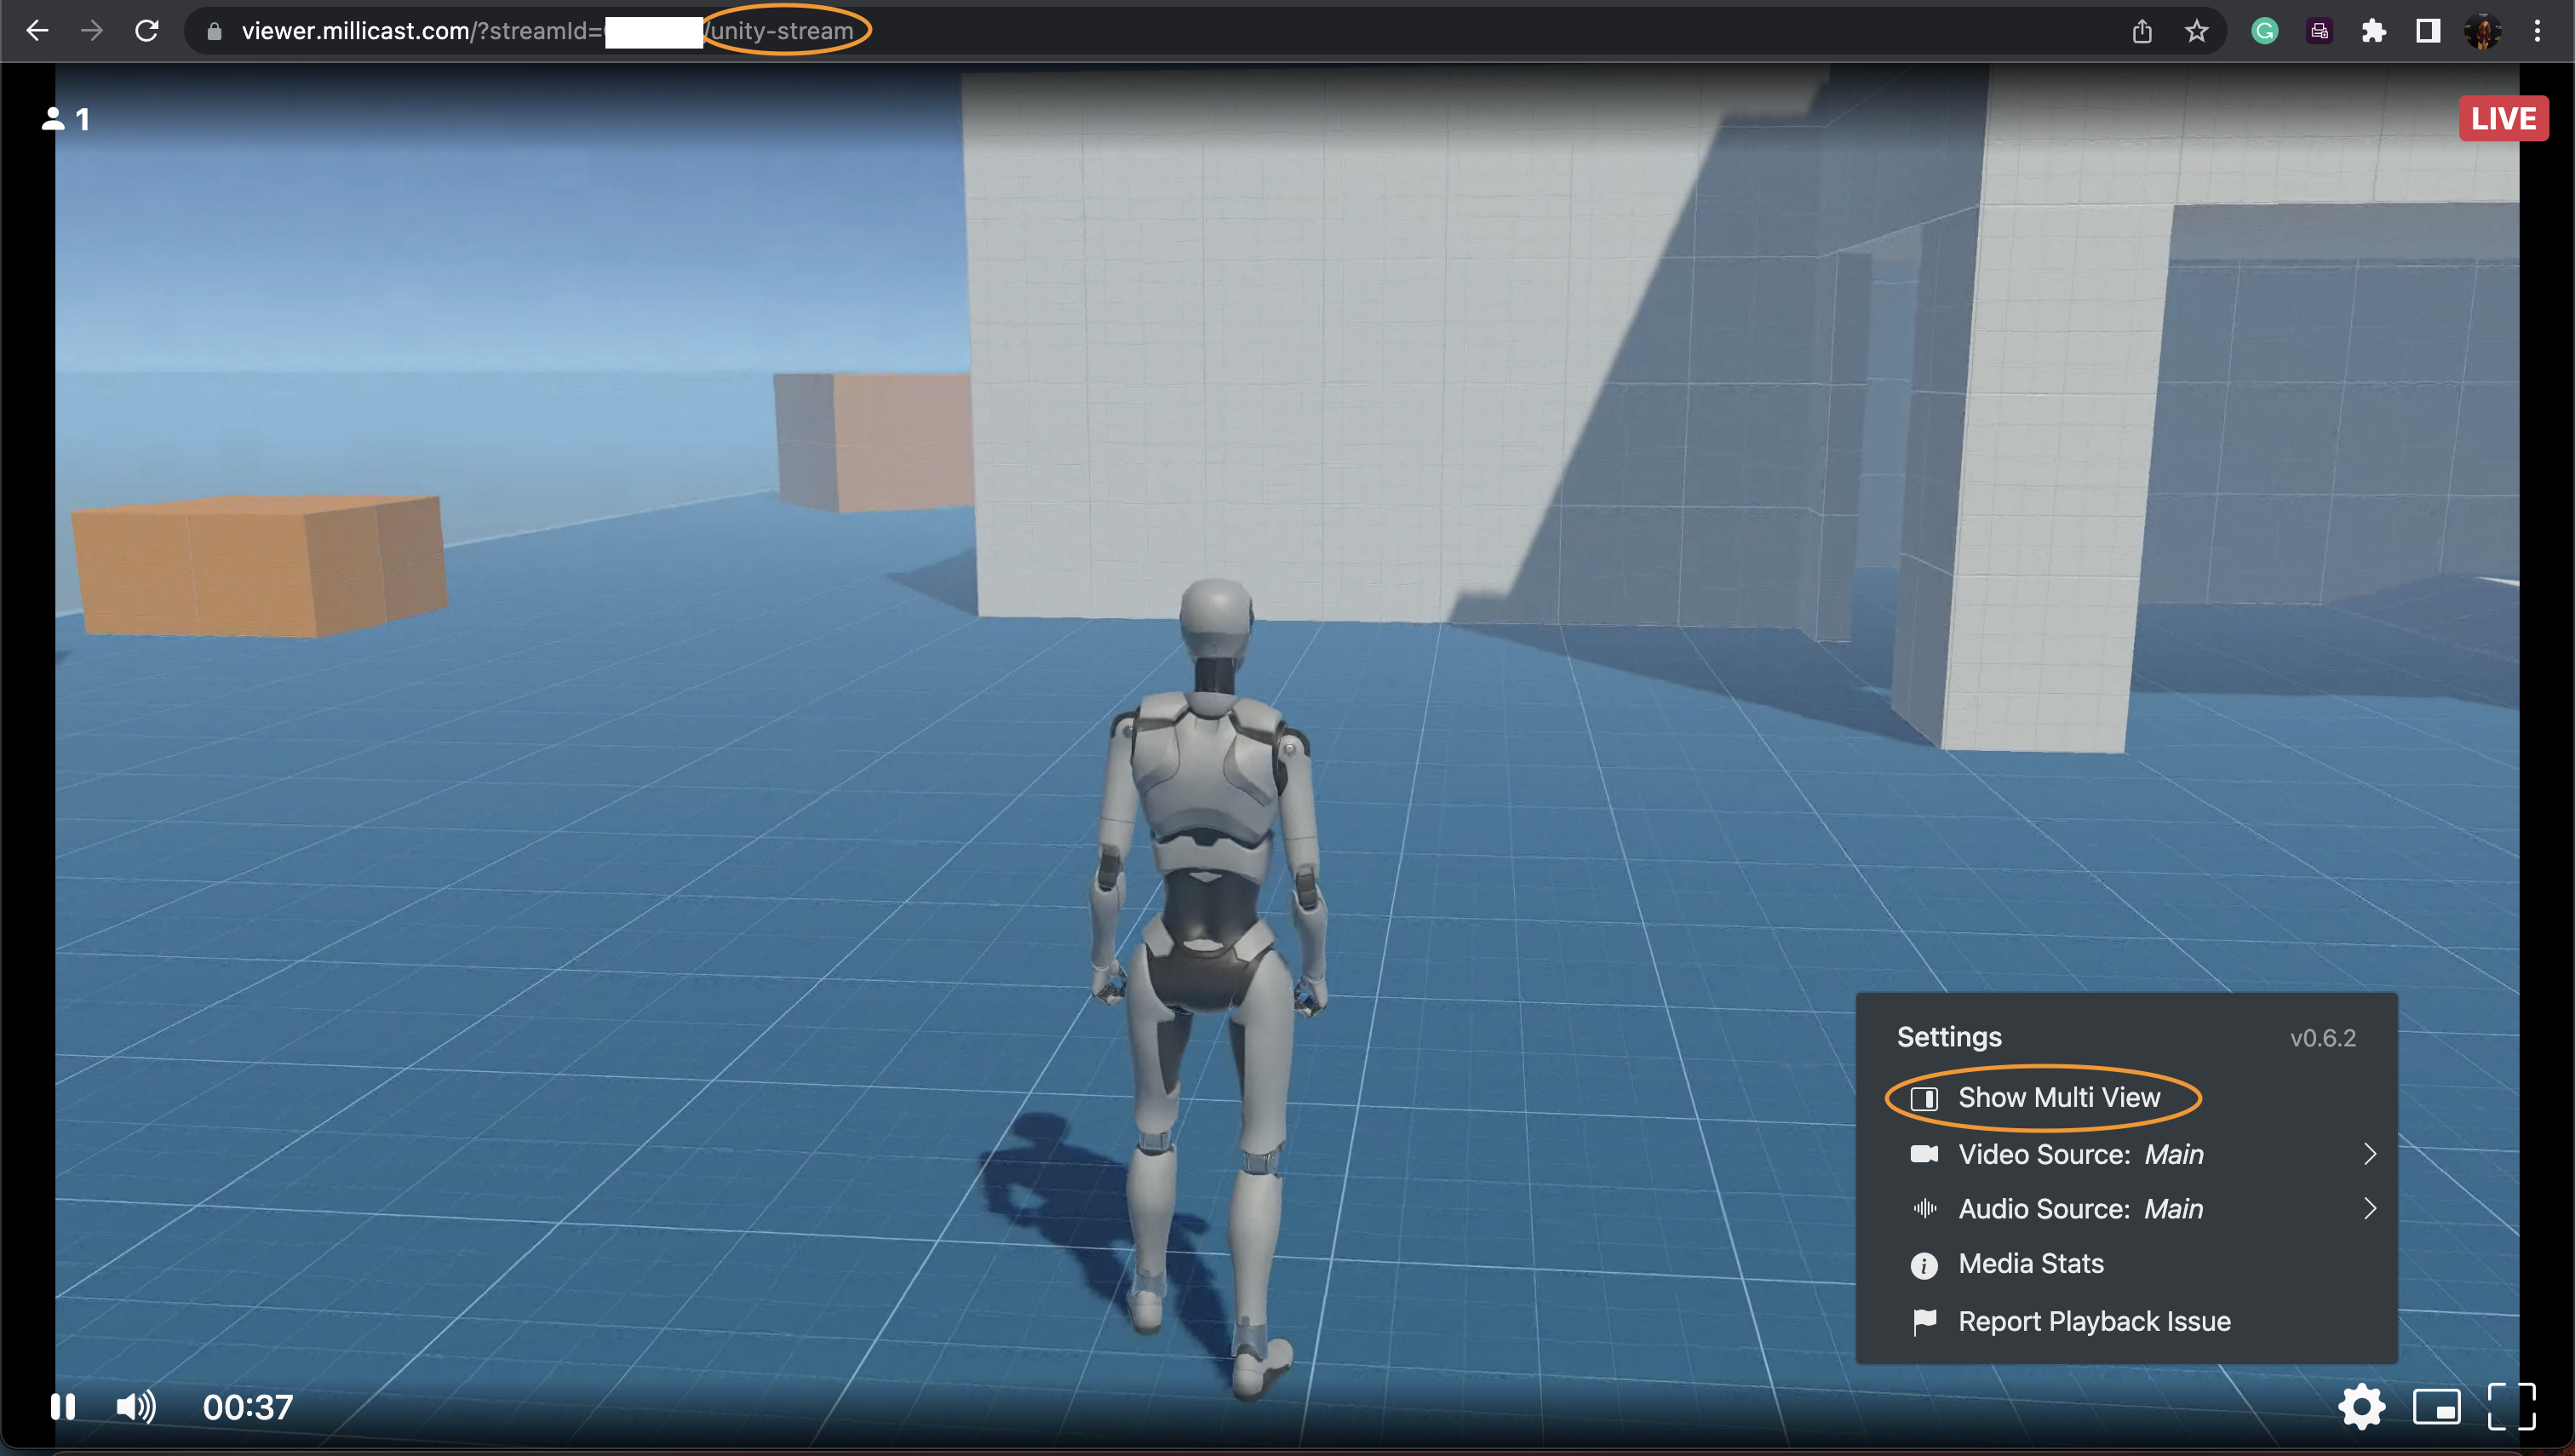Go back to previous page
This screenshot has width=2575, height=1456.
pos(38,31)
